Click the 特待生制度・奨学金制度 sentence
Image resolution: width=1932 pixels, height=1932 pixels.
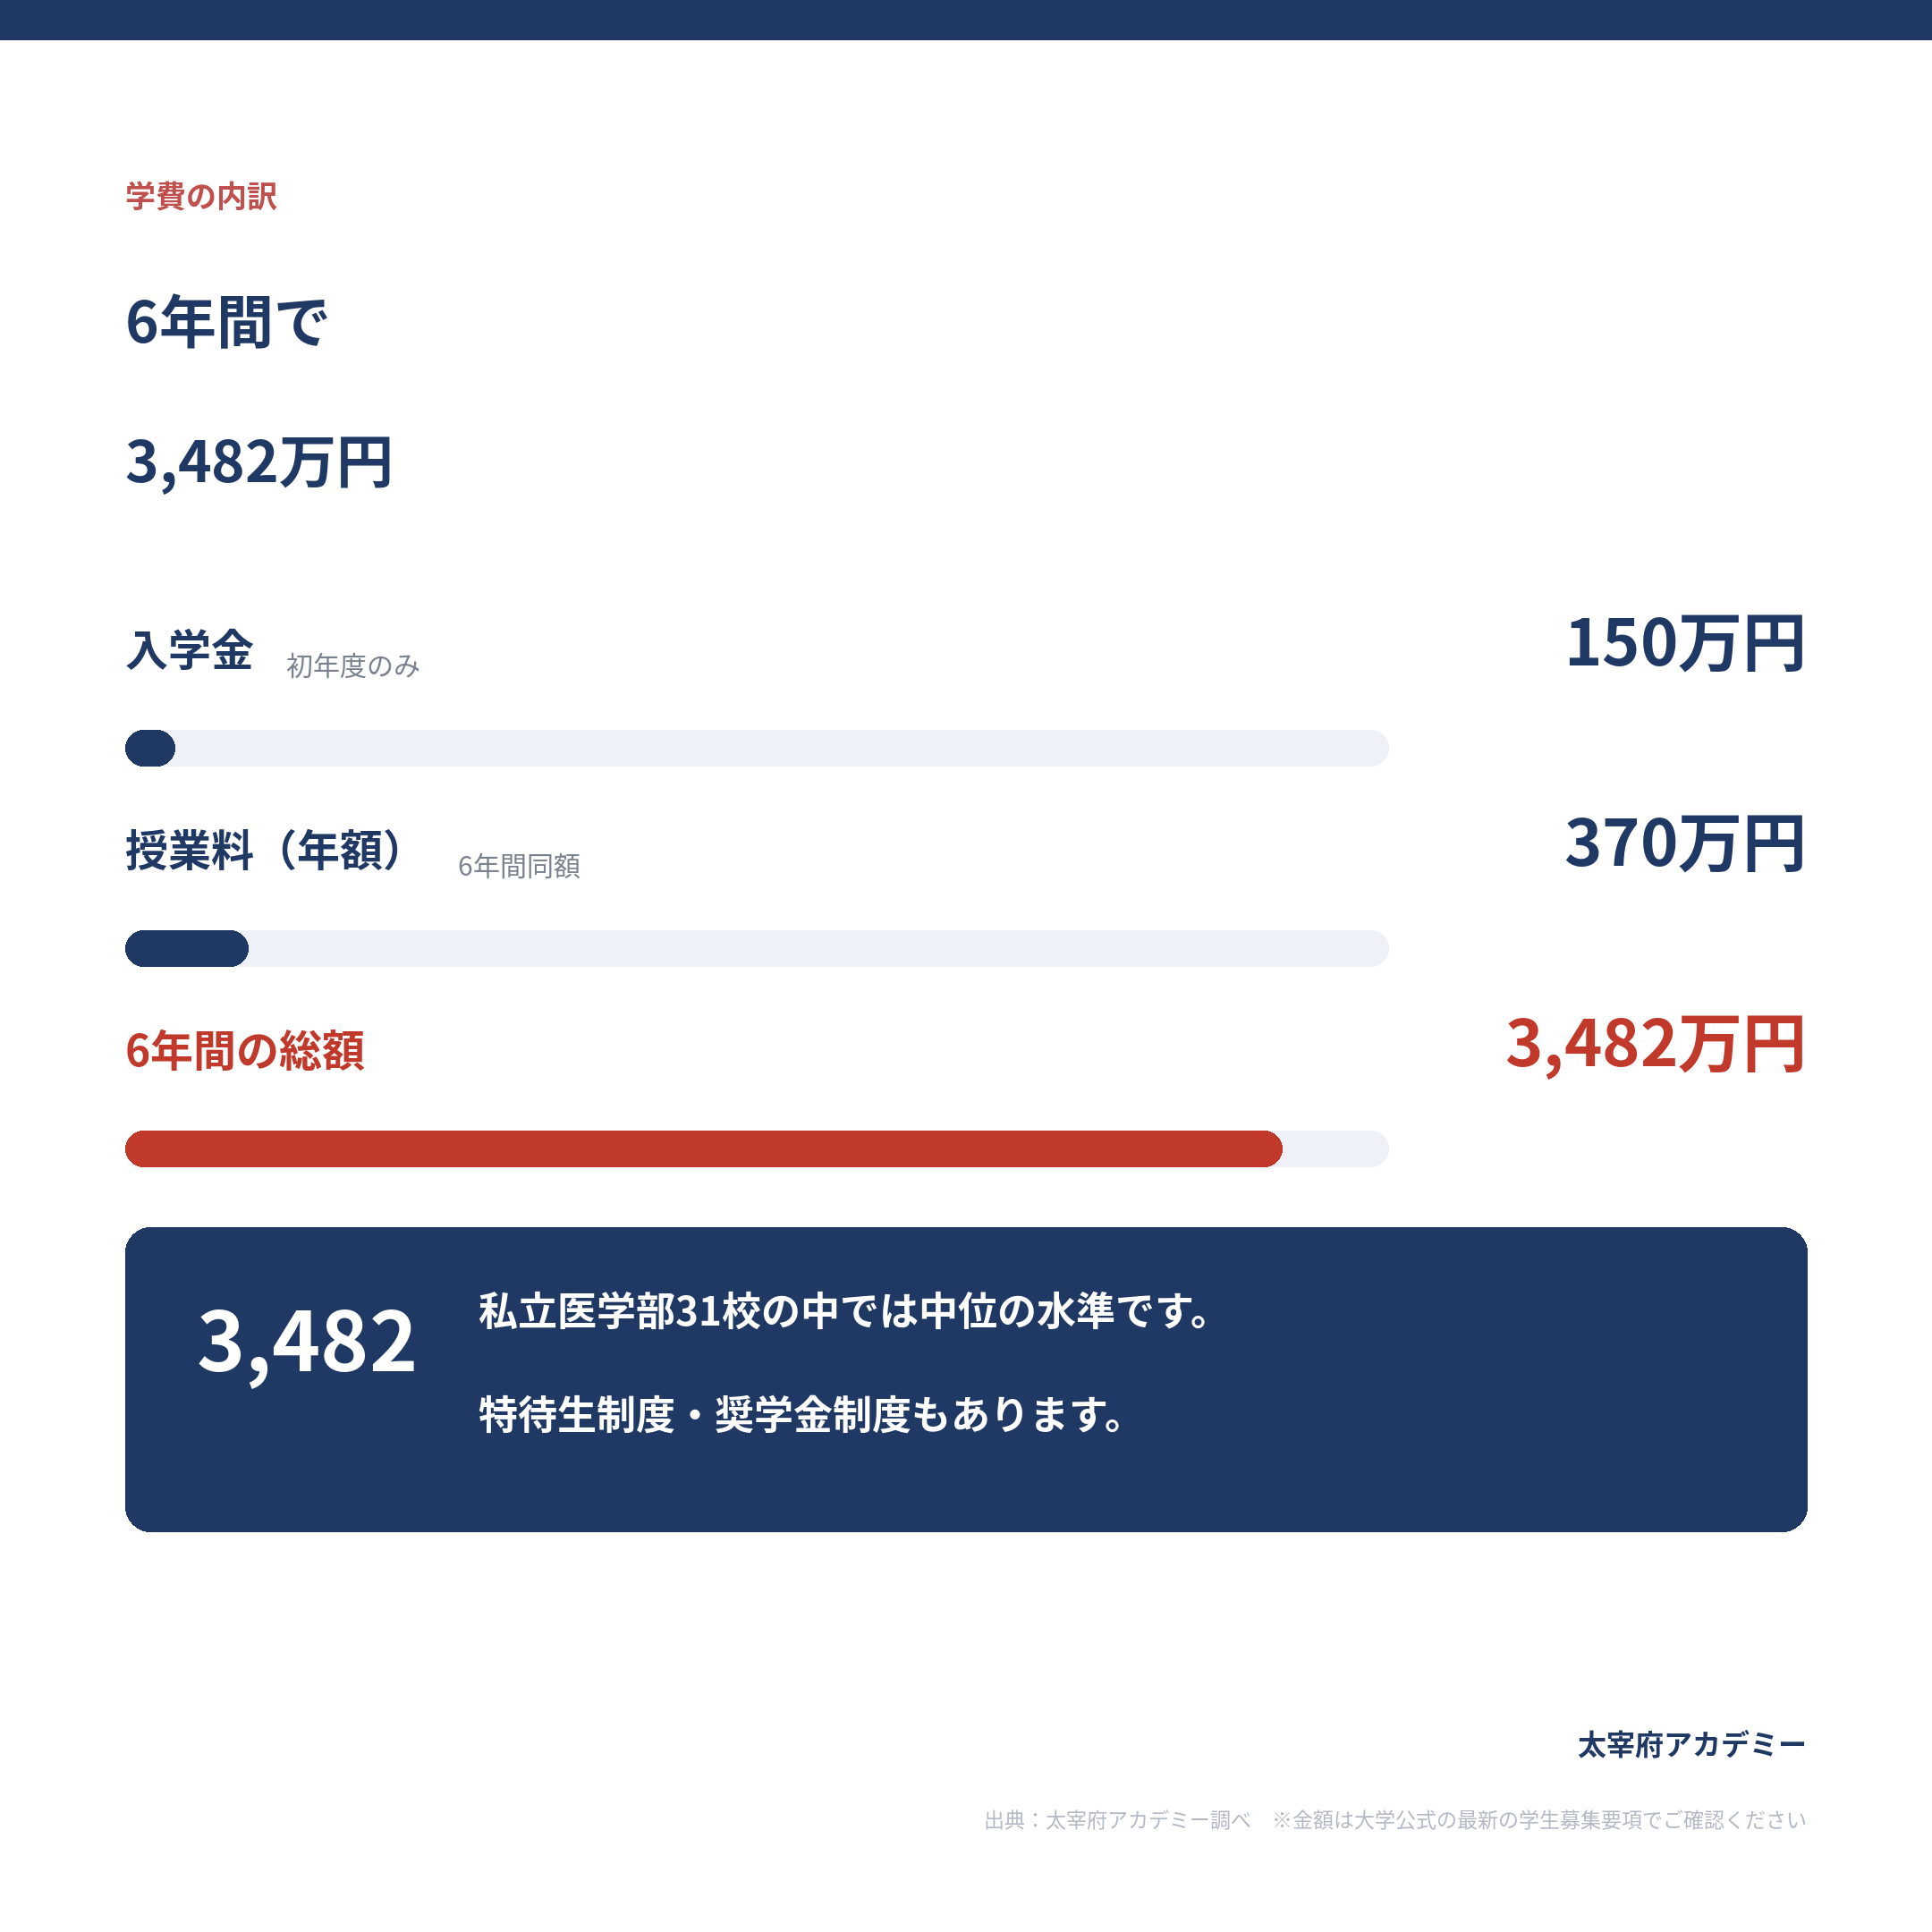pos(802,1415)
